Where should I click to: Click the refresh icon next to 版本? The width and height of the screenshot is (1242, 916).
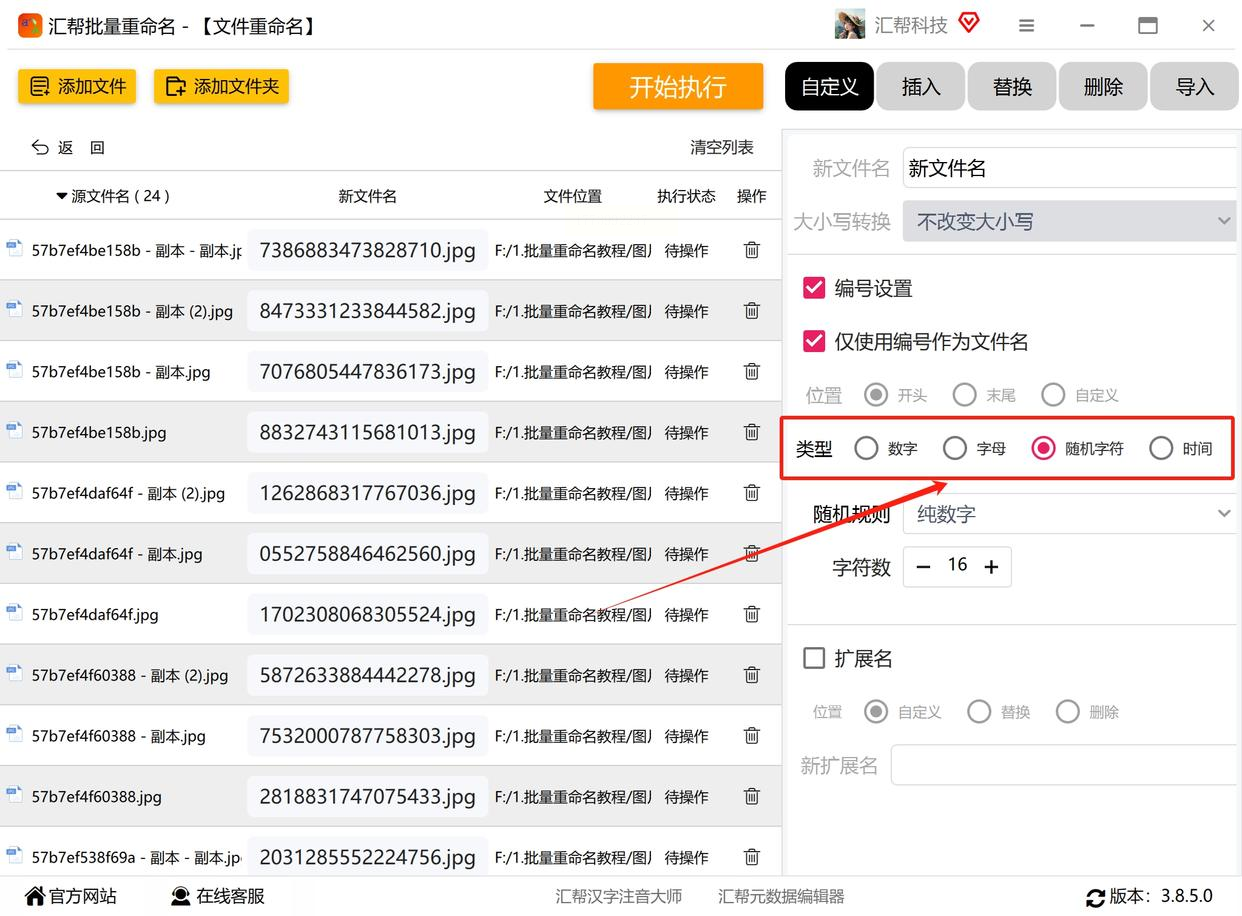tap(1095, 897)
